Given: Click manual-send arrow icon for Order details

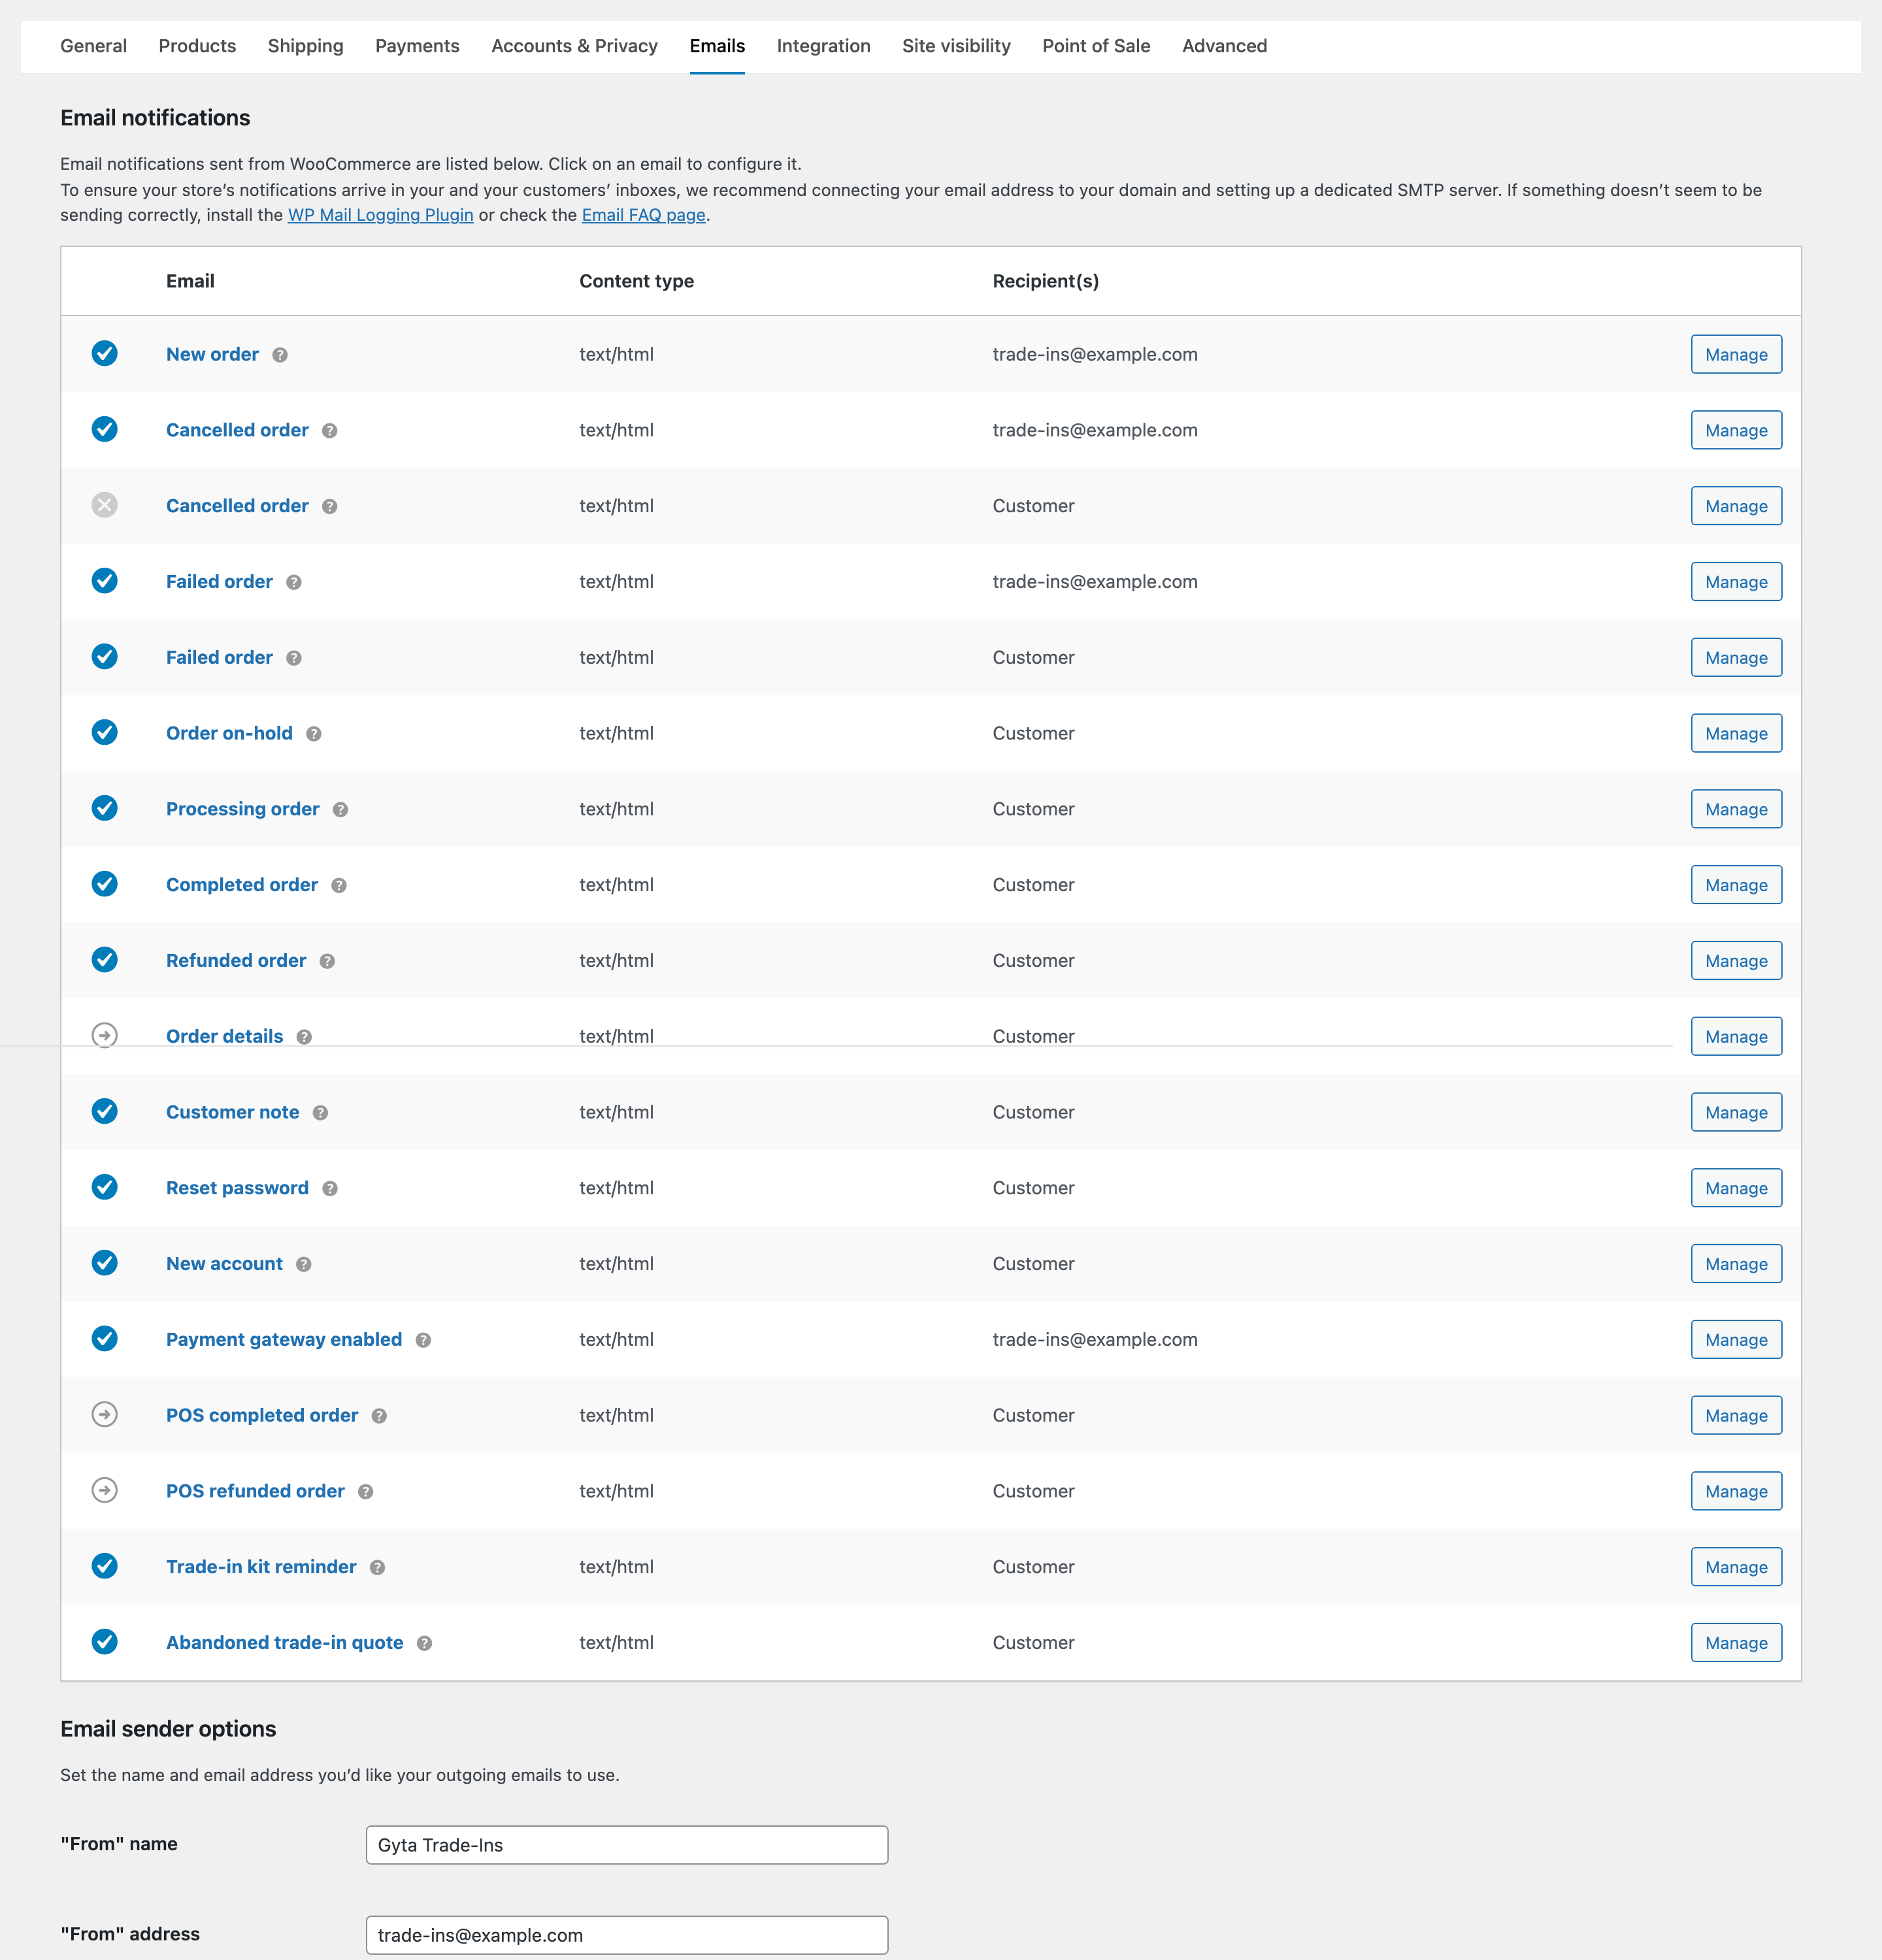Looking at the screenshot, I should pos(105,1036).
